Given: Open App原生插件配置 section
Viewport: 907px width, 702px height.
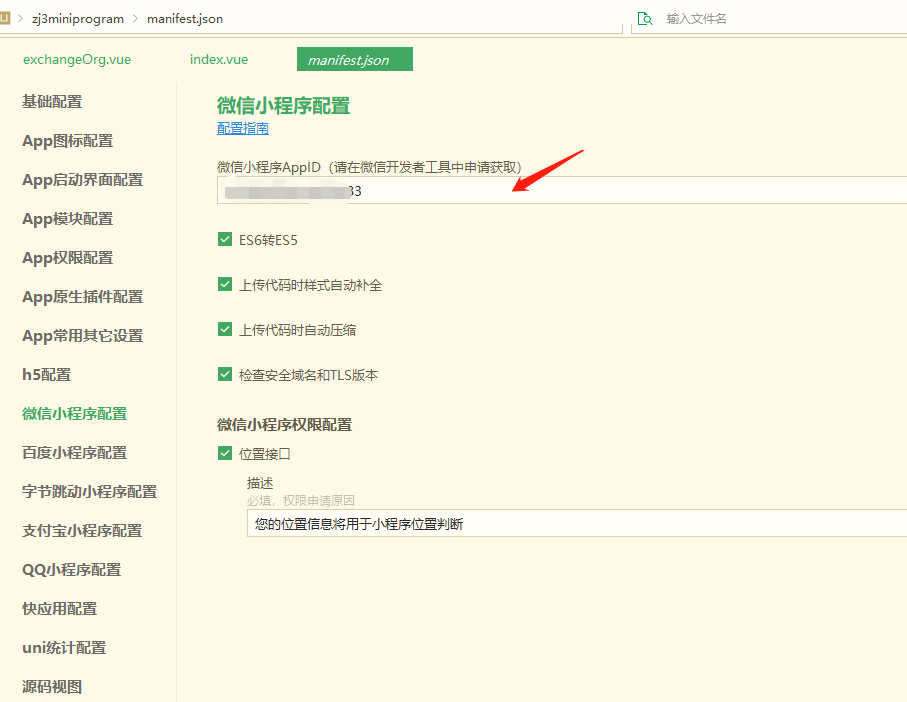Looking at the screenshot, I should click(x=83, y=297).
